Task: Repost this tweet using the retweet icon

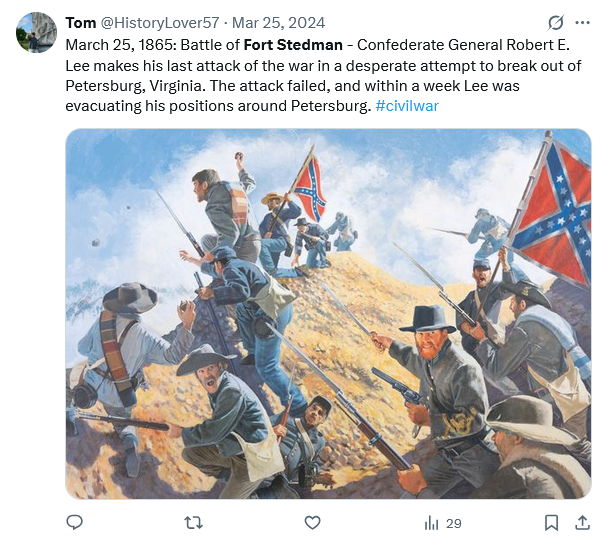Action: point(194,522)
